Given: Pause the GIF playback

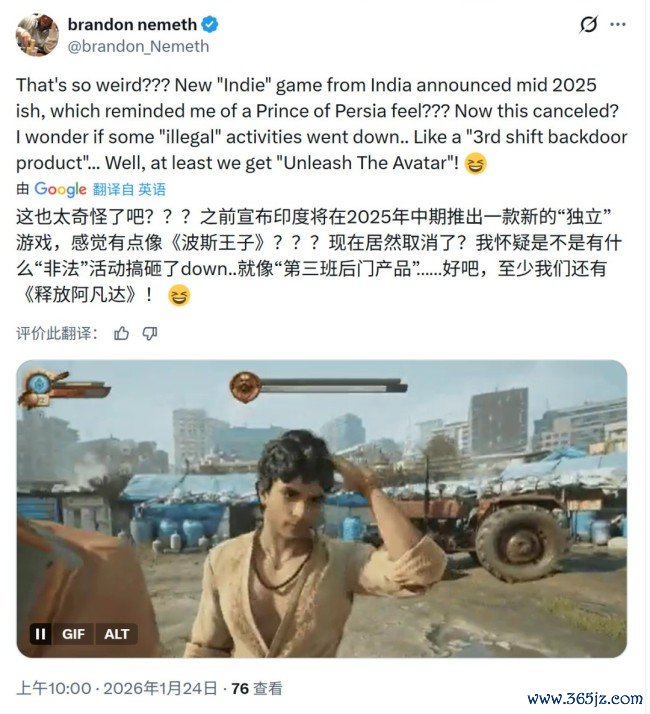Looking at the screenshot, I should [40, 634].
